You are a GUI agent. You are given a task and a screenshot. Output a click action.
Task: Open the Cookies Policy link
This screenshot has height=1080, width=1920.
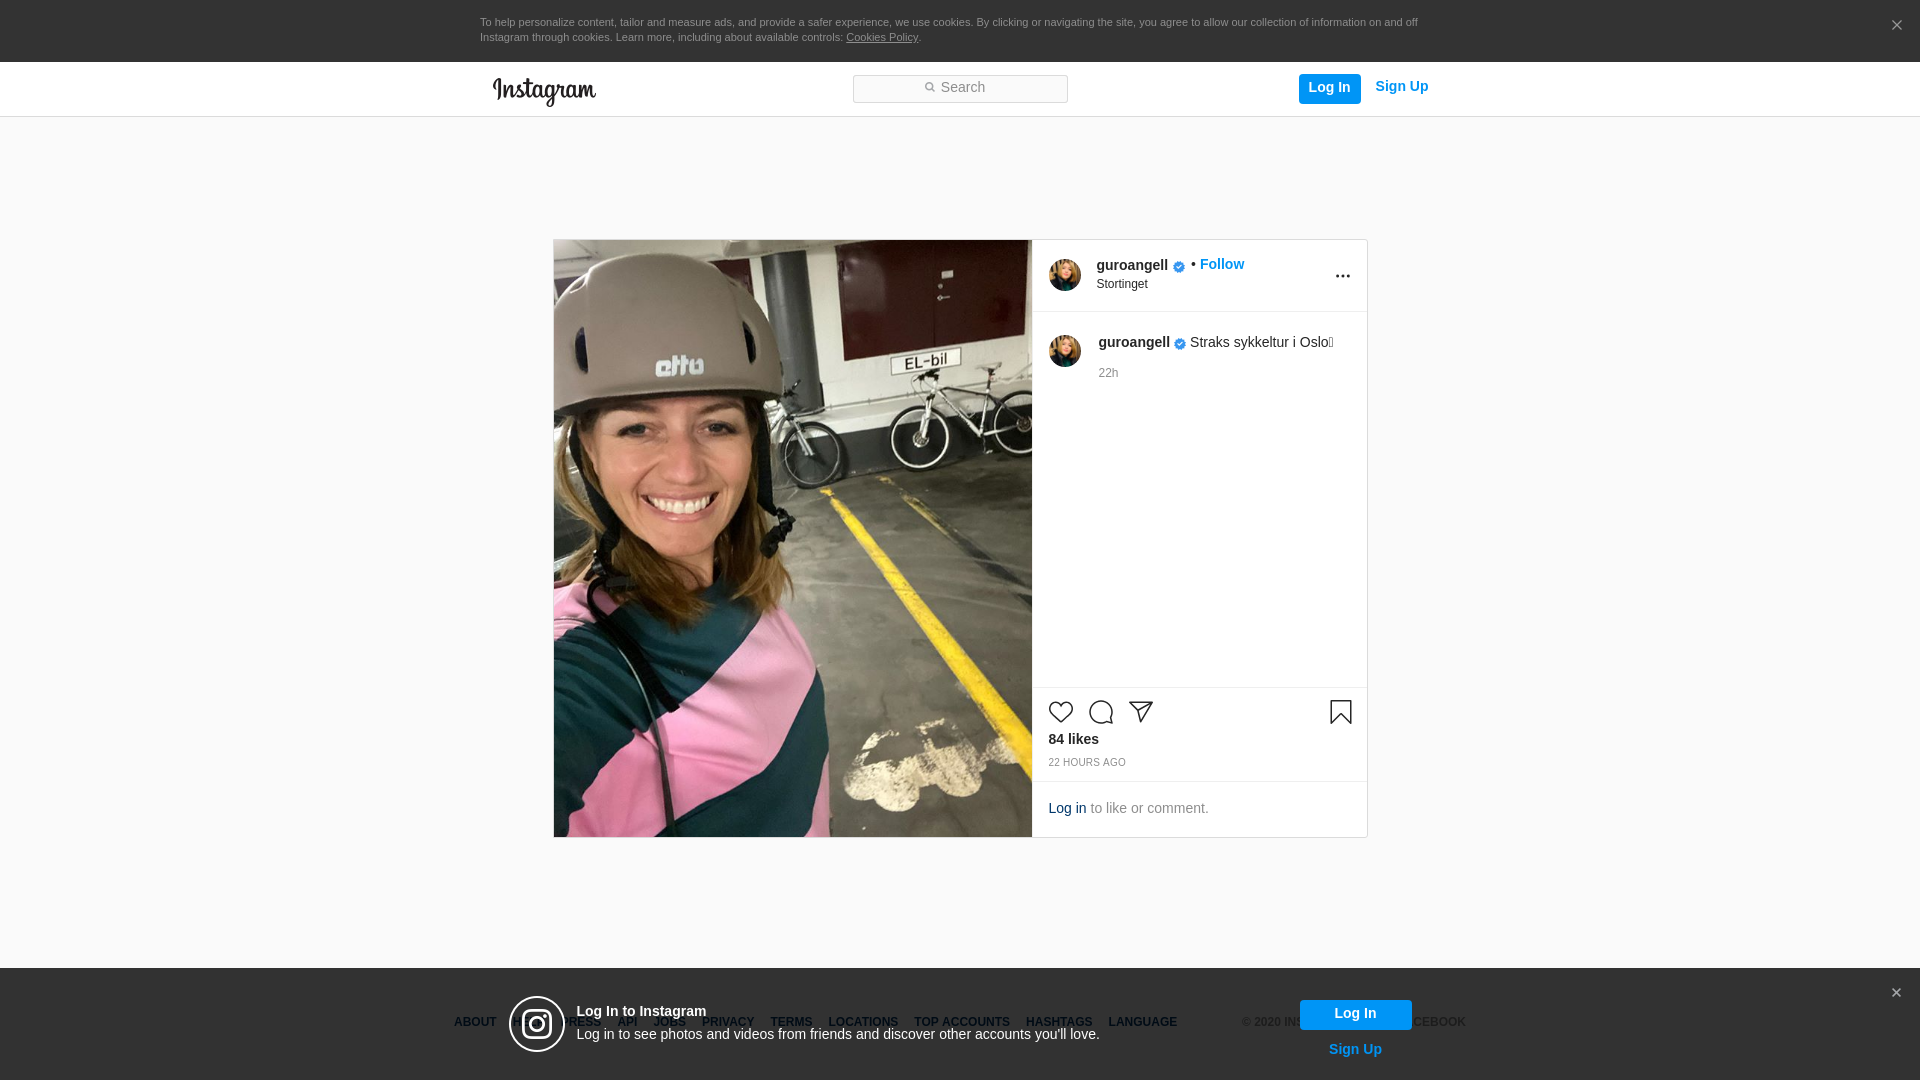(x=882, y=37)
